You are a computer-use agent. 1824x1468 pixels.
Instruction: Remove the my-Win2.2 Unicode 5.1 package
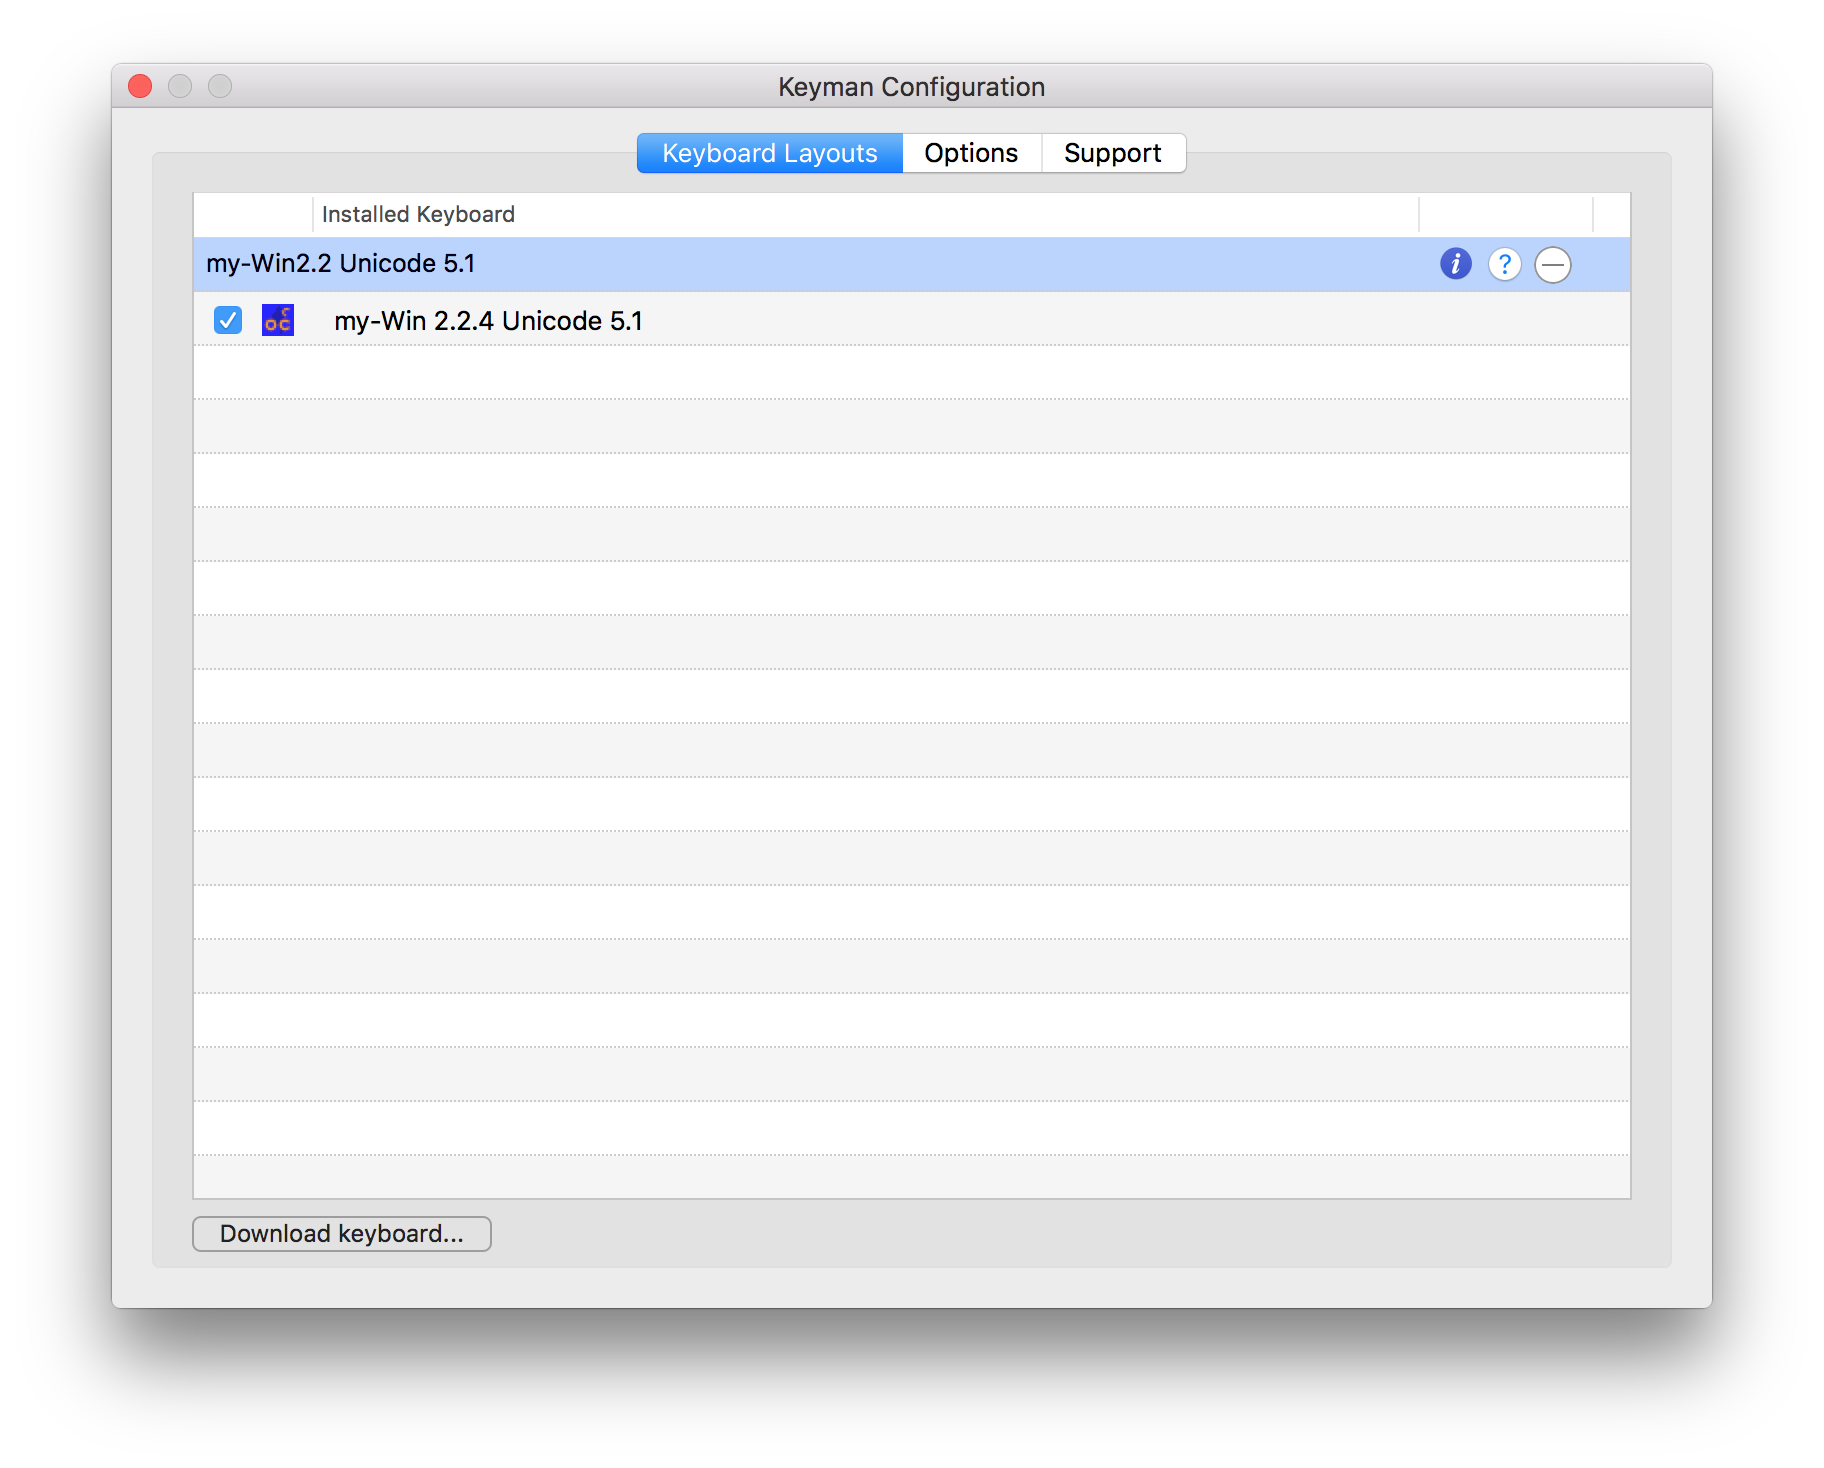[1552, 265]
